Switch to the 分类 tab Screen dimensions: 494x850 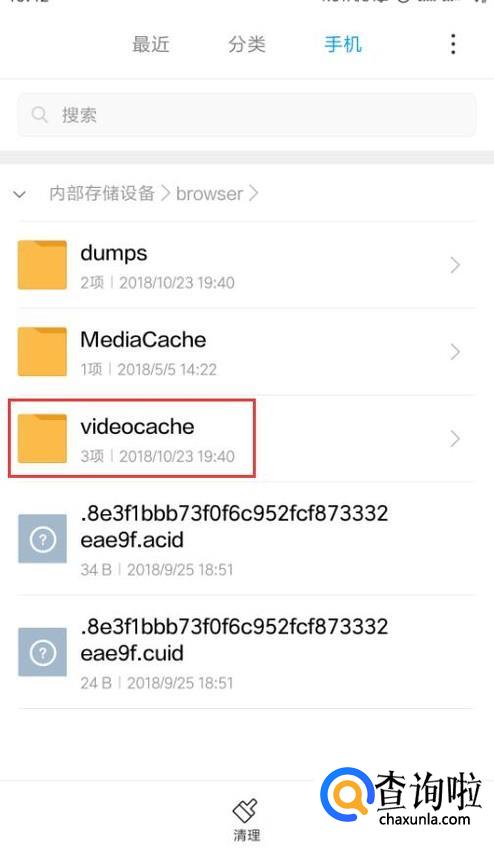[x=247, y=44]
